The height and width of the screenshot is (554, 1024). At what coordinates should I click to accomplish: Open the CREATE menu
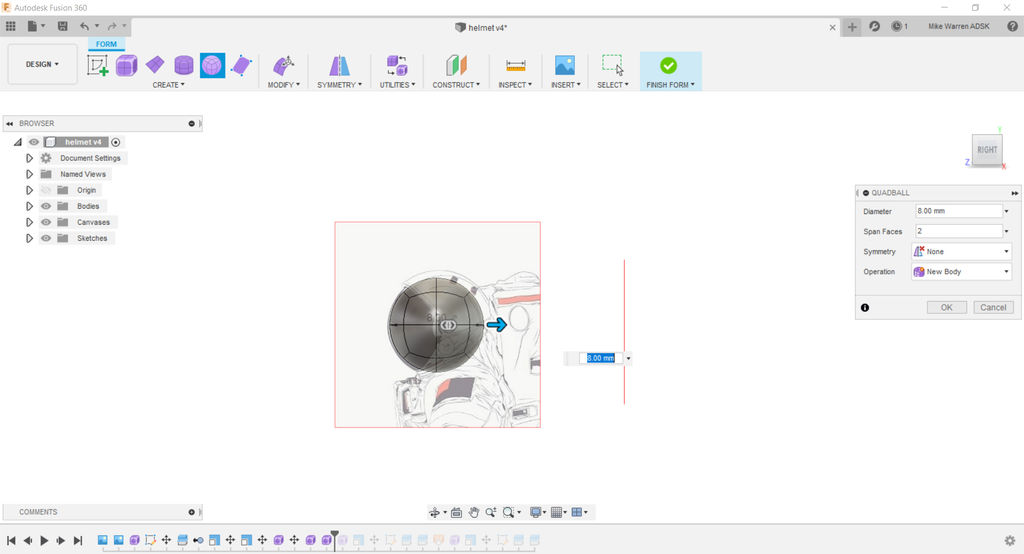point(168,85)
